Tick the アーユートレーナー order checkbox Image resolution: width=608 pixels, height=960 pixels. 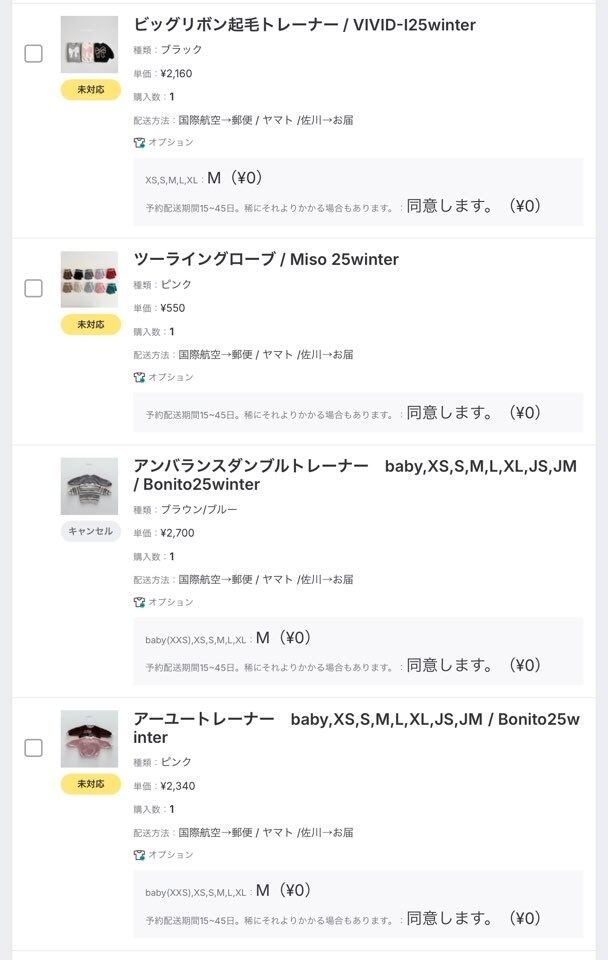coord(33,748)
